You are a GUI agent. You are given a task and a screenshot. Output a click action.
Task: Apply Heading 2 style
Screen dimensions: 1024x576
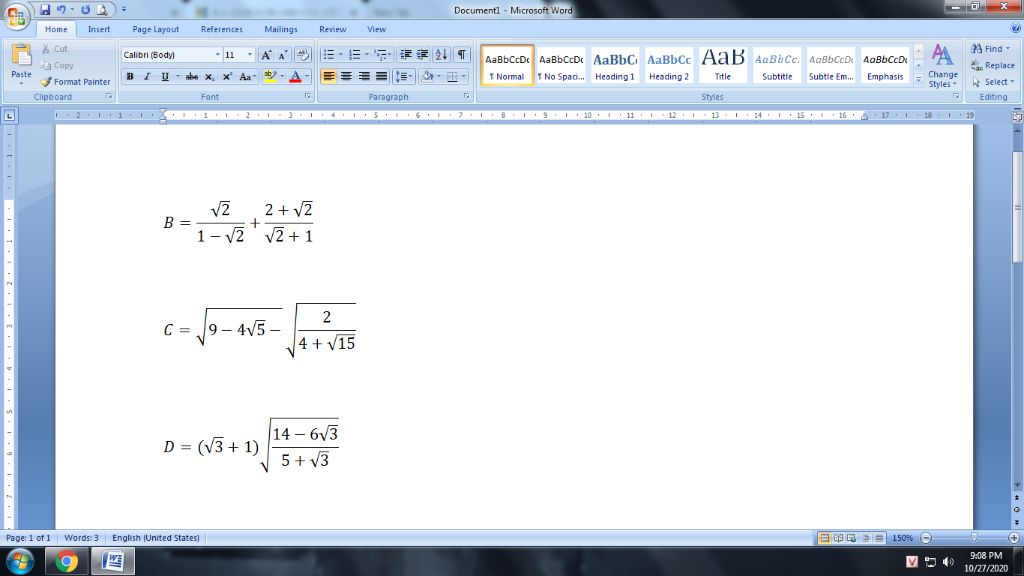click(x=669, y=65)
